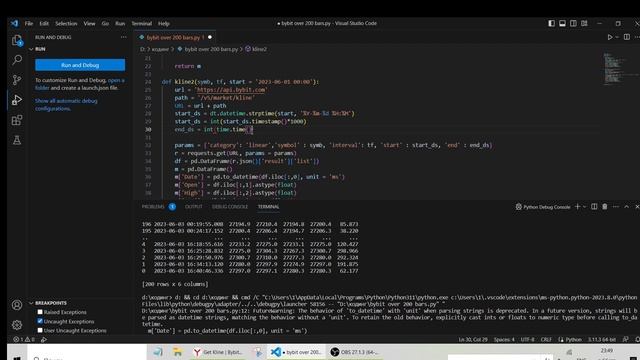Click the bybit over 200 bars.py breadcrumb
The height and width of the screenshot is (360, 640).
tap(207, 49)
